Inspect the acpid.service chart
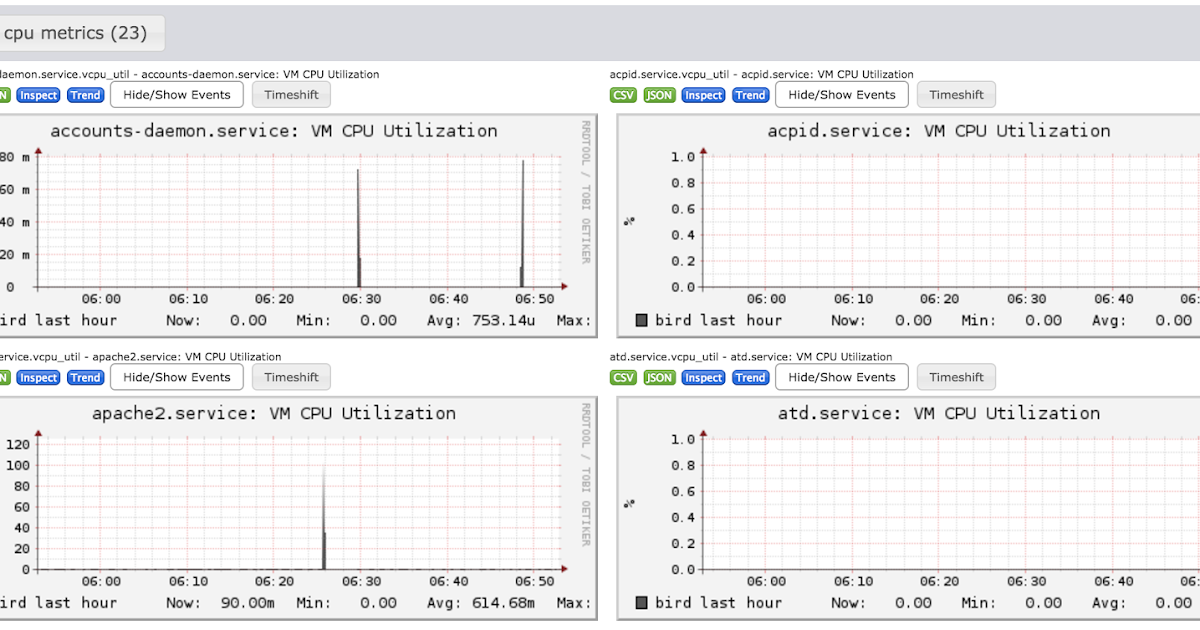Screen dimensions: 1200x630 coord(703,95)
